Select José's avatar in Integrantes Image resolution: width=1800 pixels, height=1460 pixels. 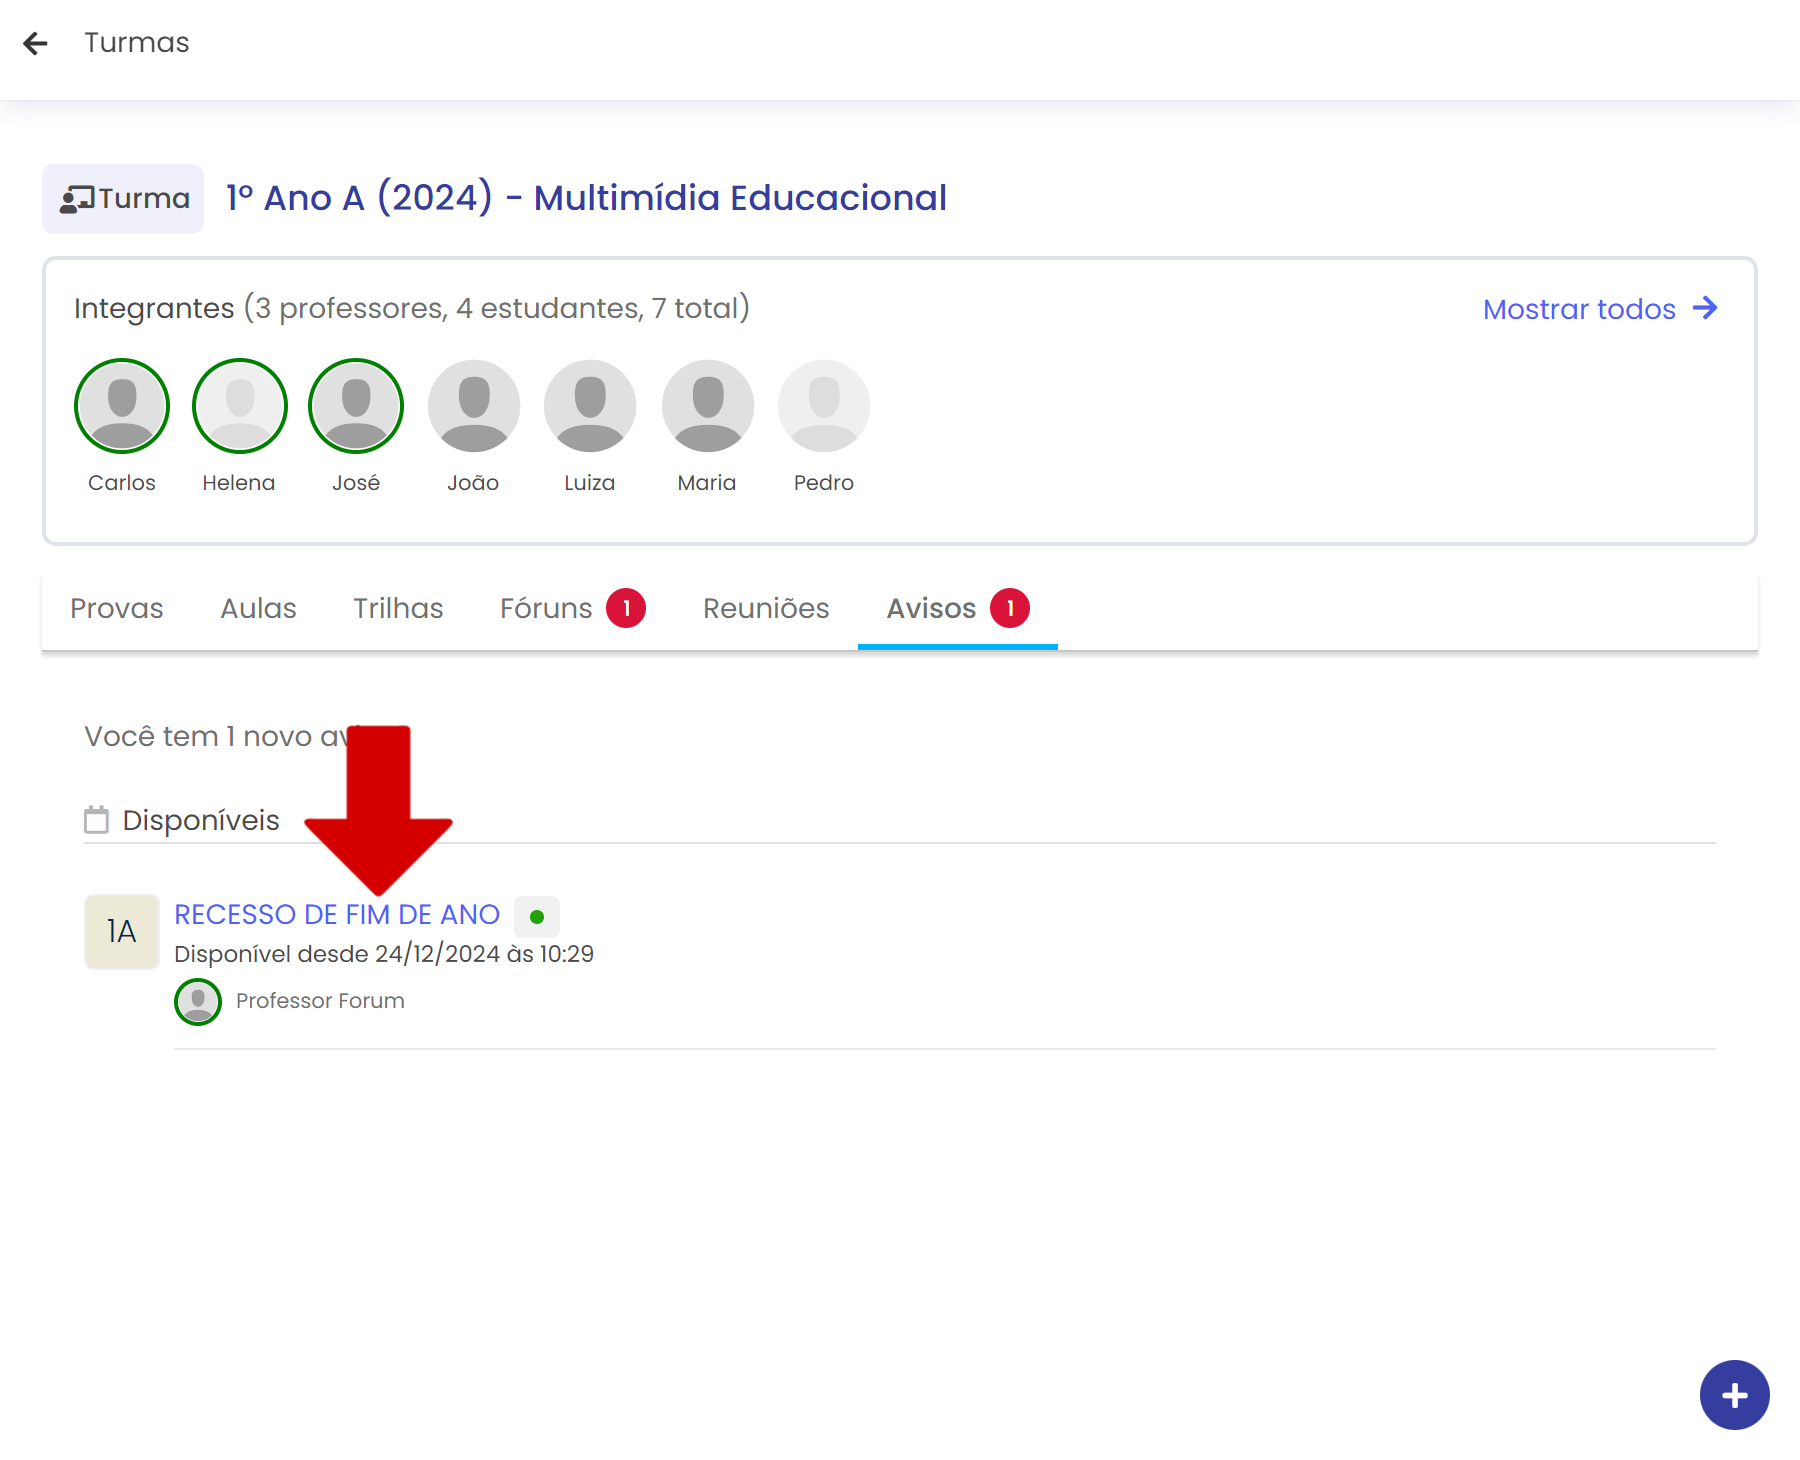356,406
